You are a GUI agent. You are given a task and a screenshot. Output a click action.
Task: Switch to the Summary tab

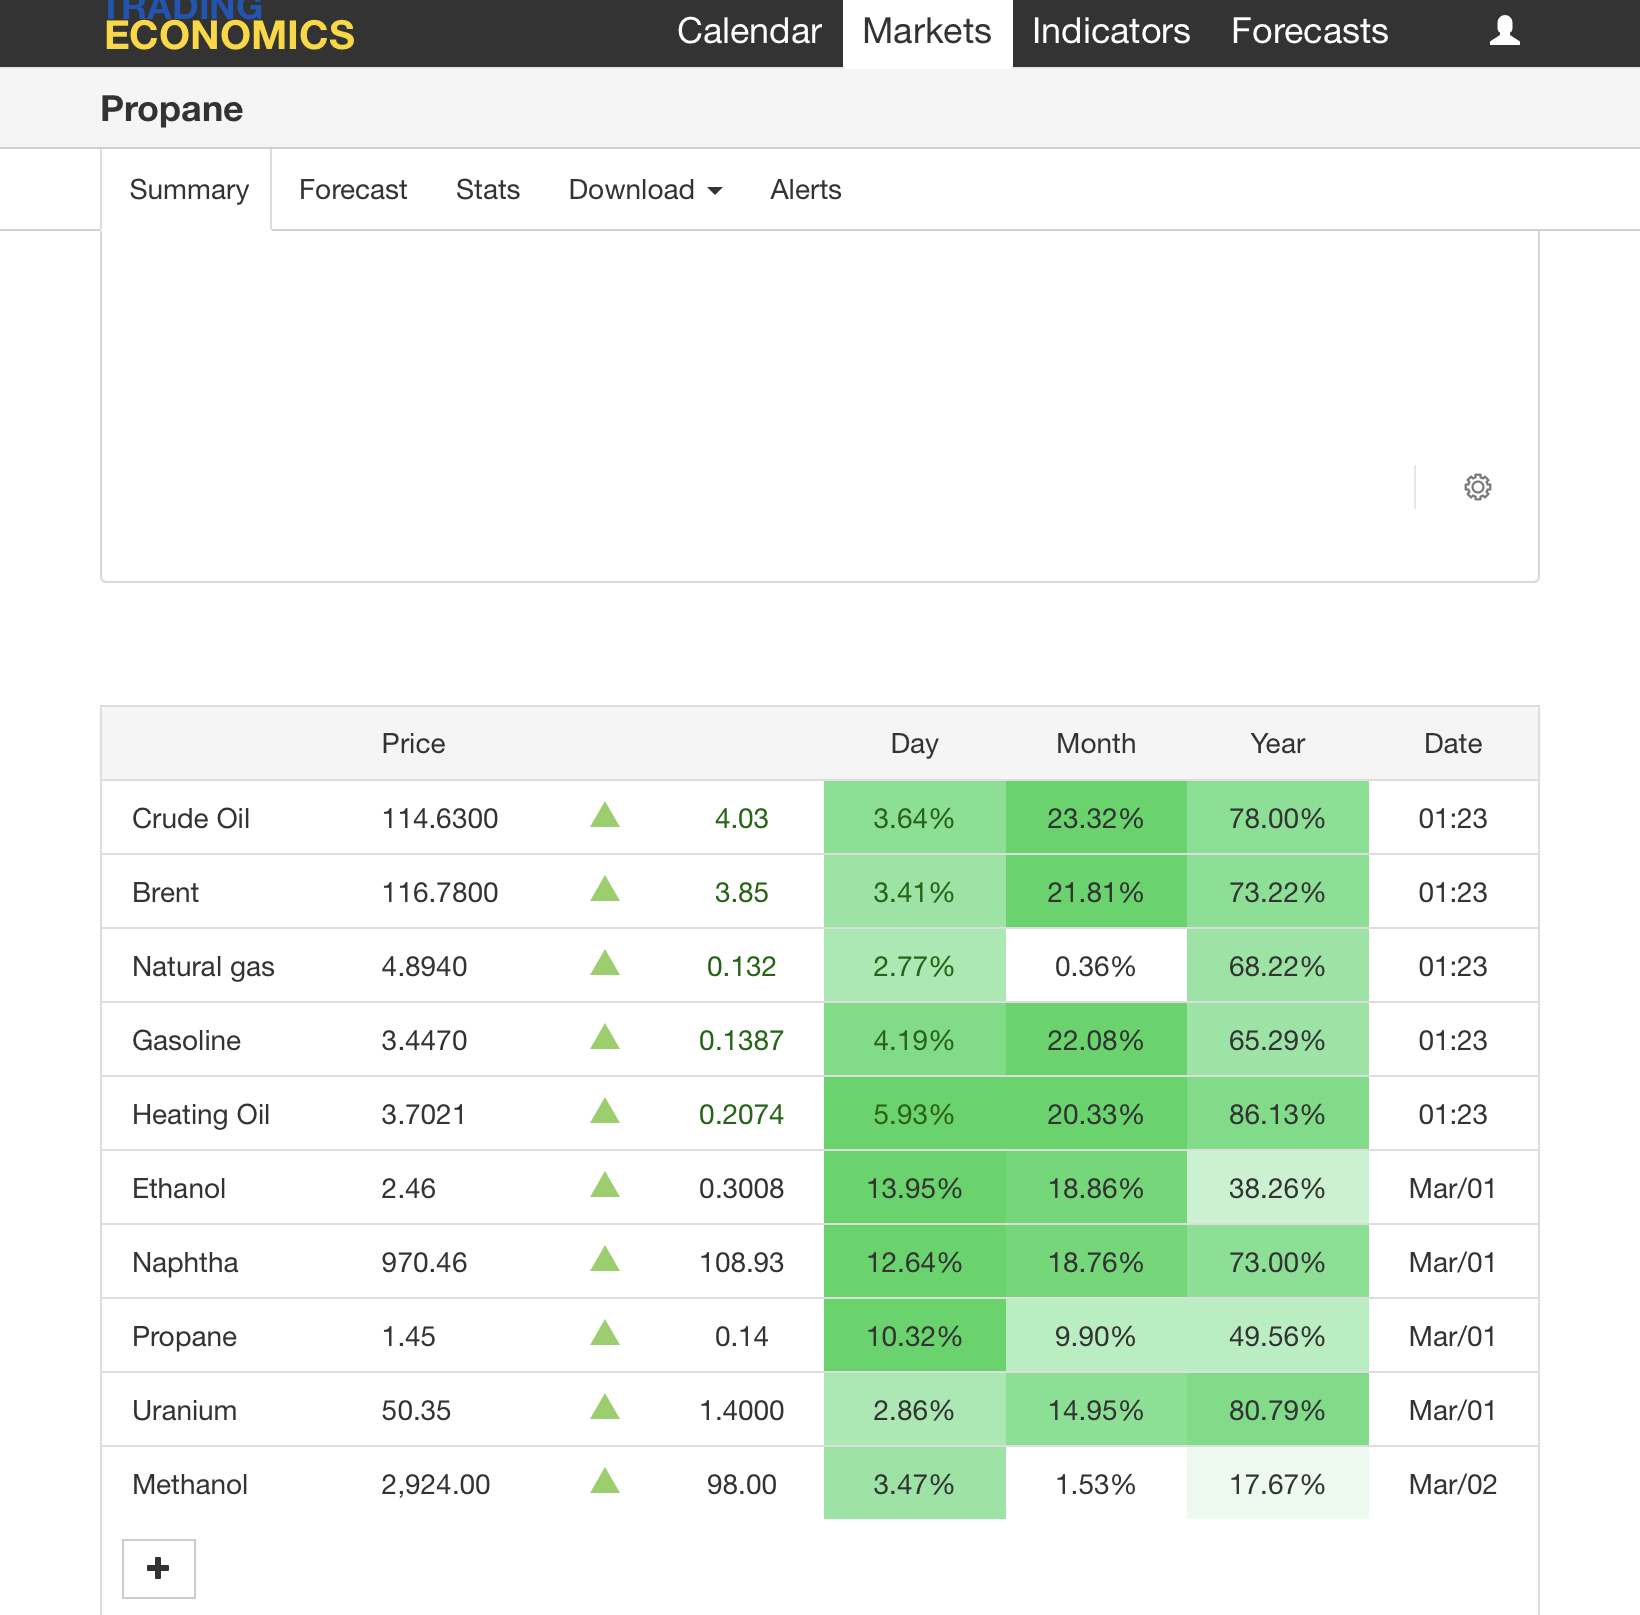188,190
